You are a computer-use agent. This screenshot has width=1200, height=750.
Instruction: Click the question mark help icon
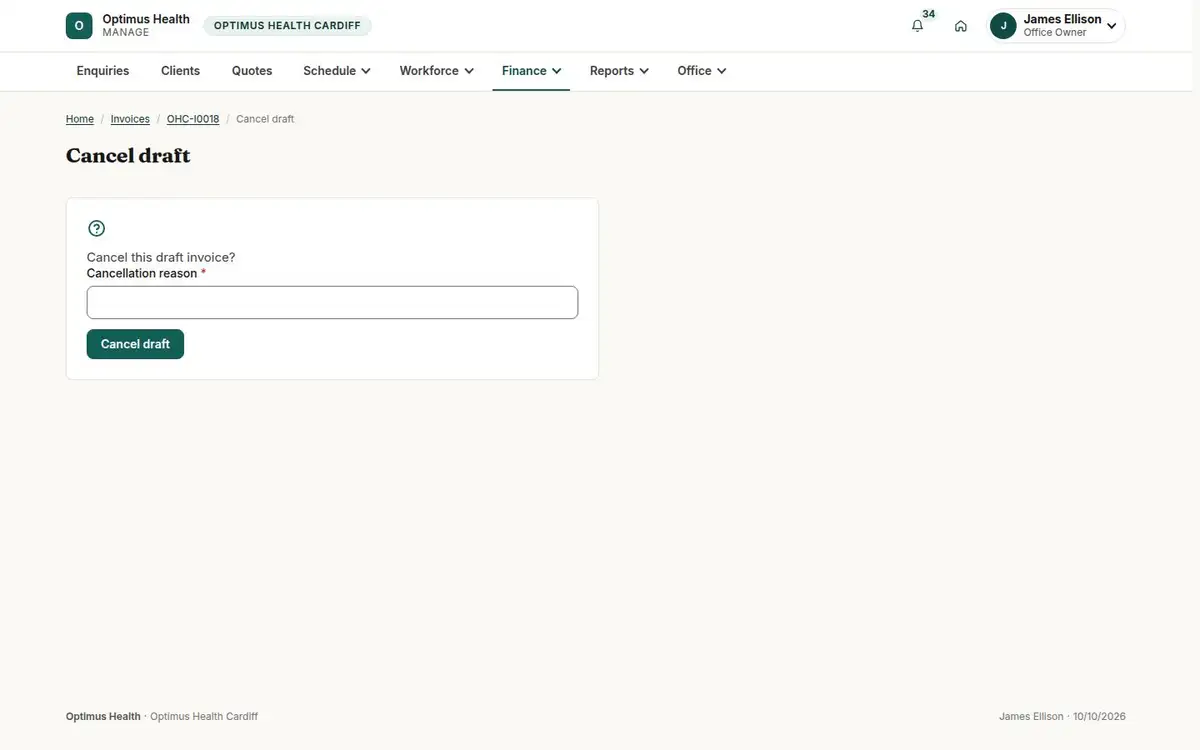point(96,228)
